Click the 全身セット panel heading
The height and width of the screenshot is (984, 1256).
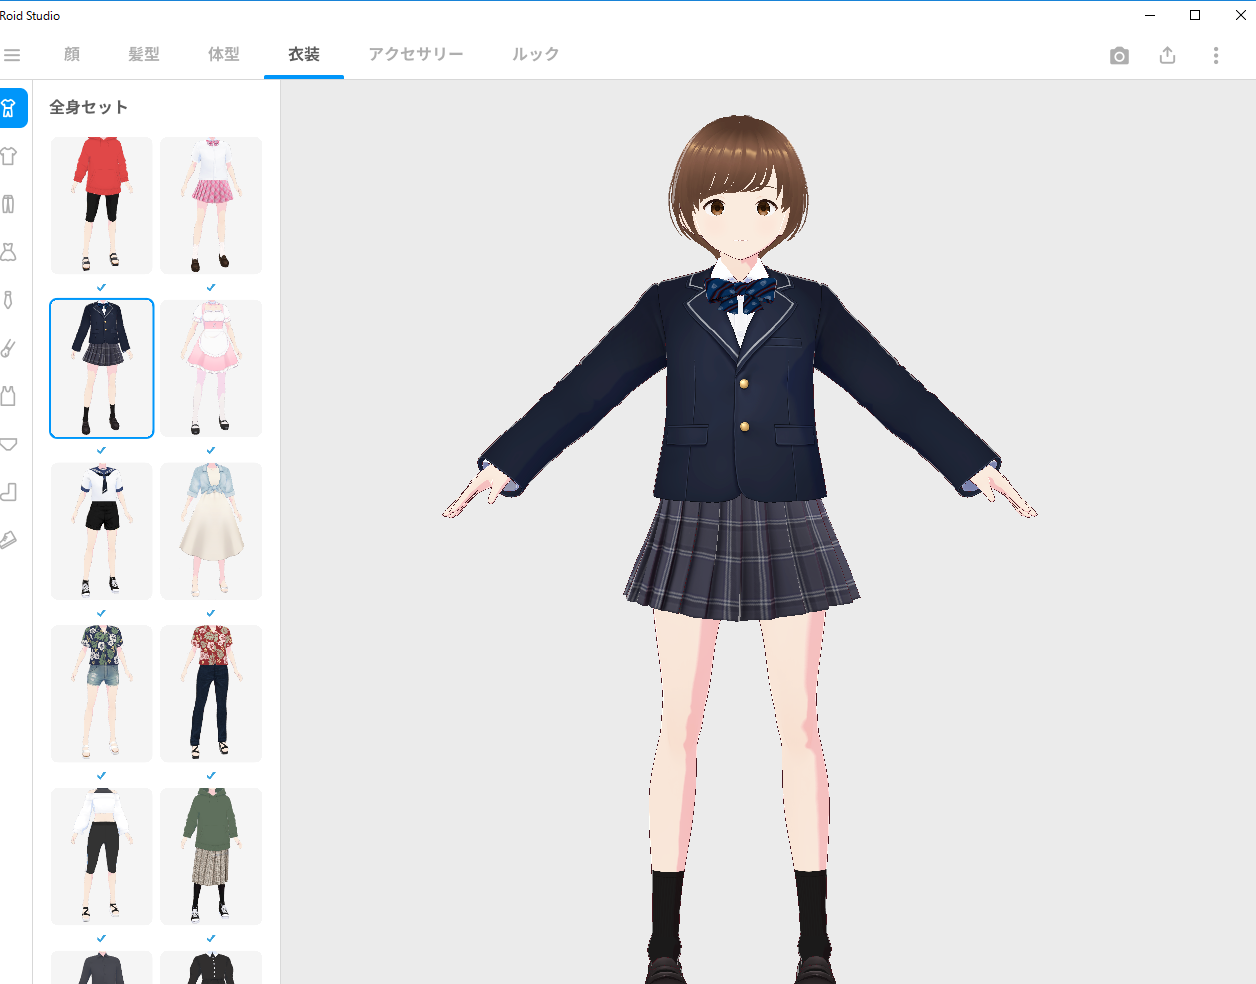coord(88,107)
